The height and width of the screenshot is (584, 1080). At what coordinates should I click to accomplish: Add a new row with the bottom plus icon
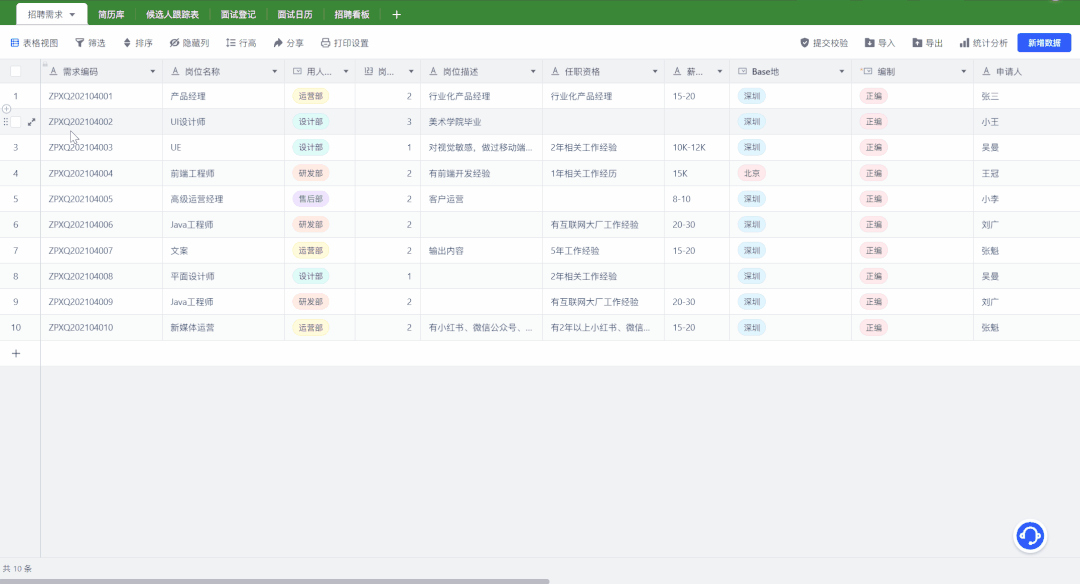pos(16,353)
